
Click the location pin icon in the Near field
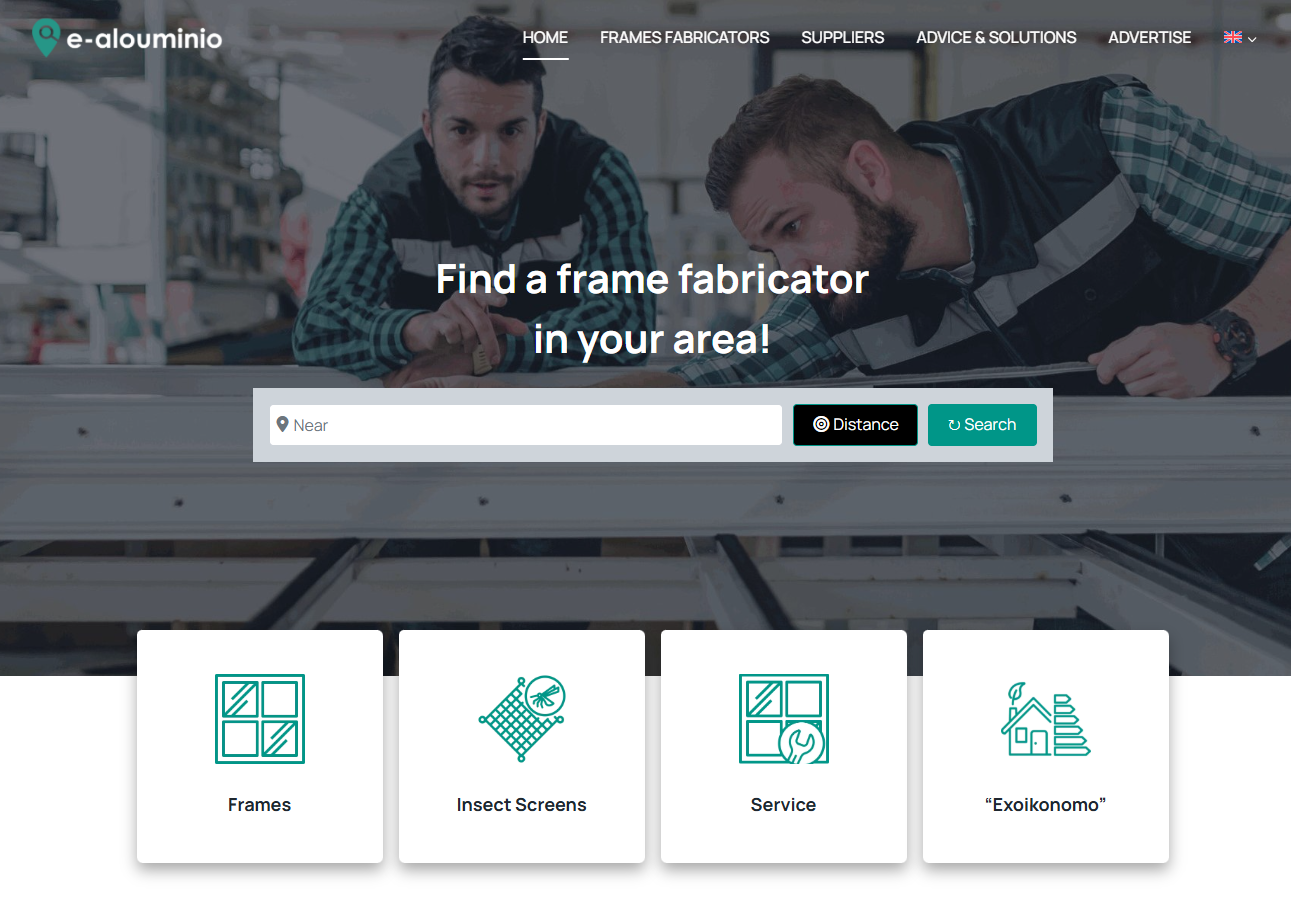(x=283, y=425)
